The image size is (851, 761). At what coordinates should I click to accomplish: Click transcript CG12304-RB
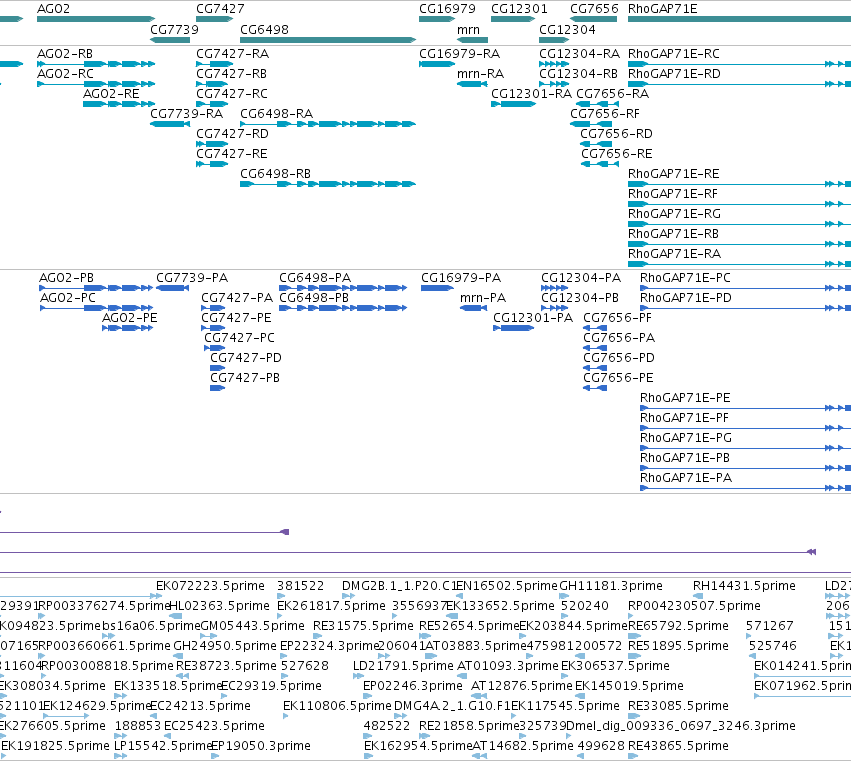(x=578, y=74)
